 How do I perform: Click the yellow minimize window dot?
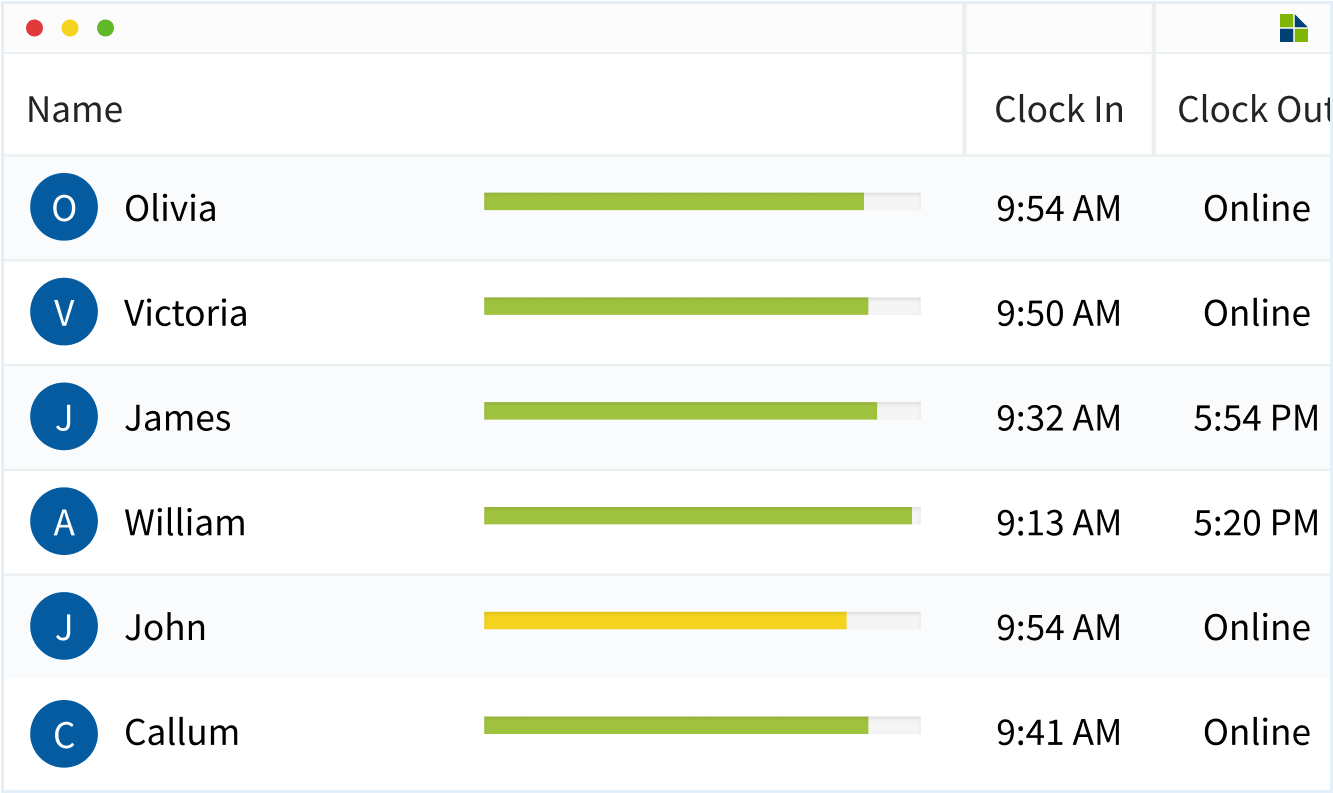[70, 28]
